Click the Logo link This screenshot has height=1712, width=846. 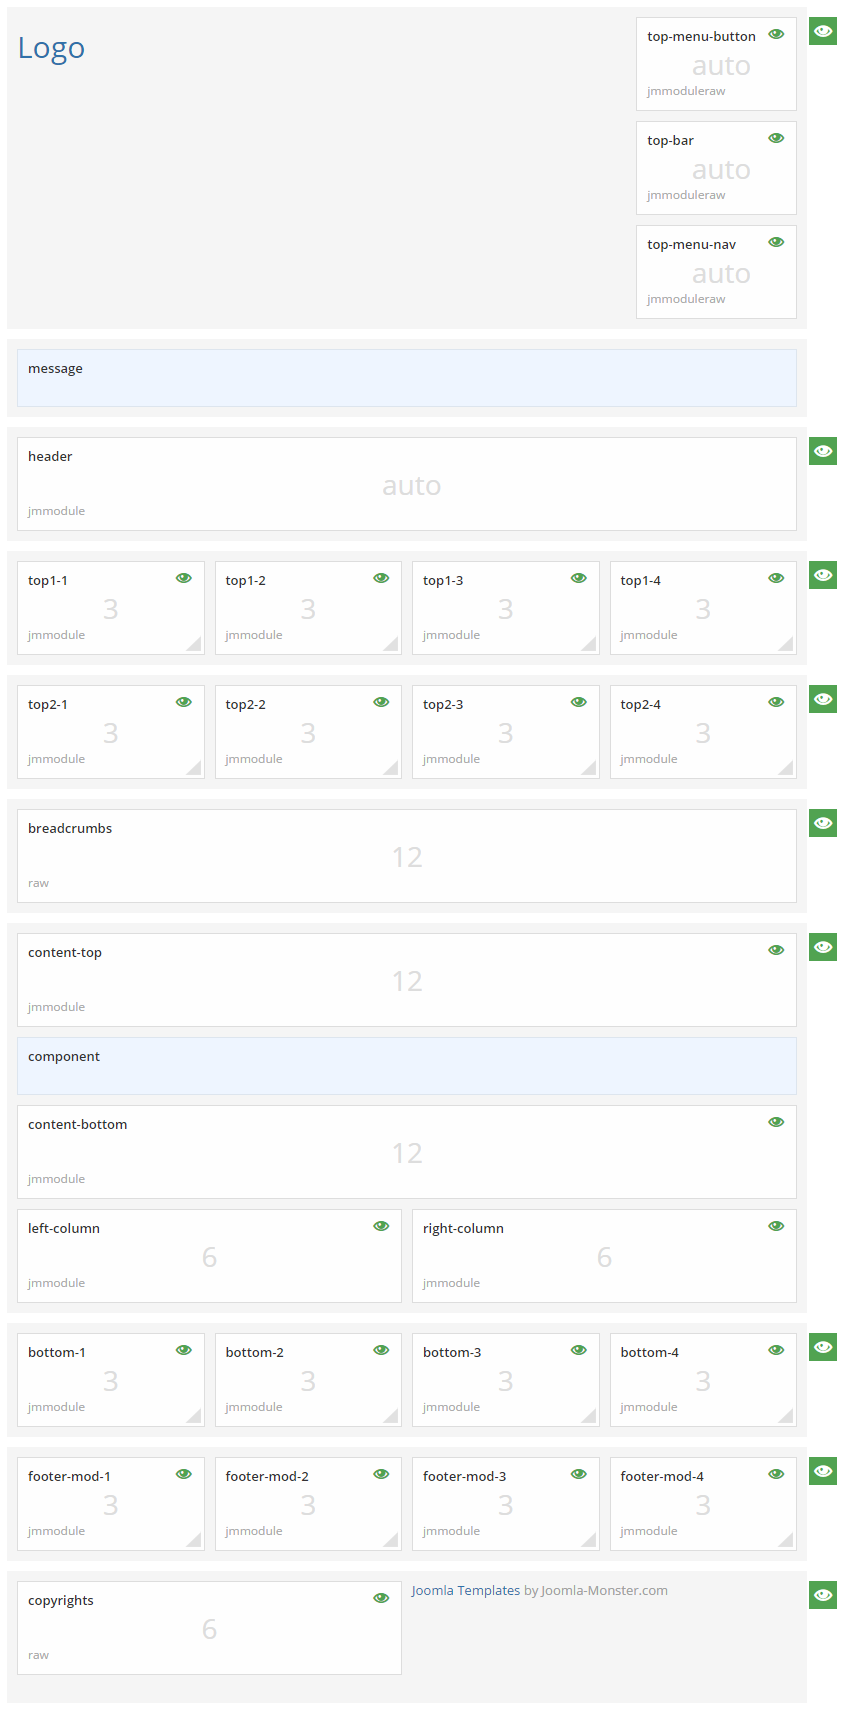51,48
